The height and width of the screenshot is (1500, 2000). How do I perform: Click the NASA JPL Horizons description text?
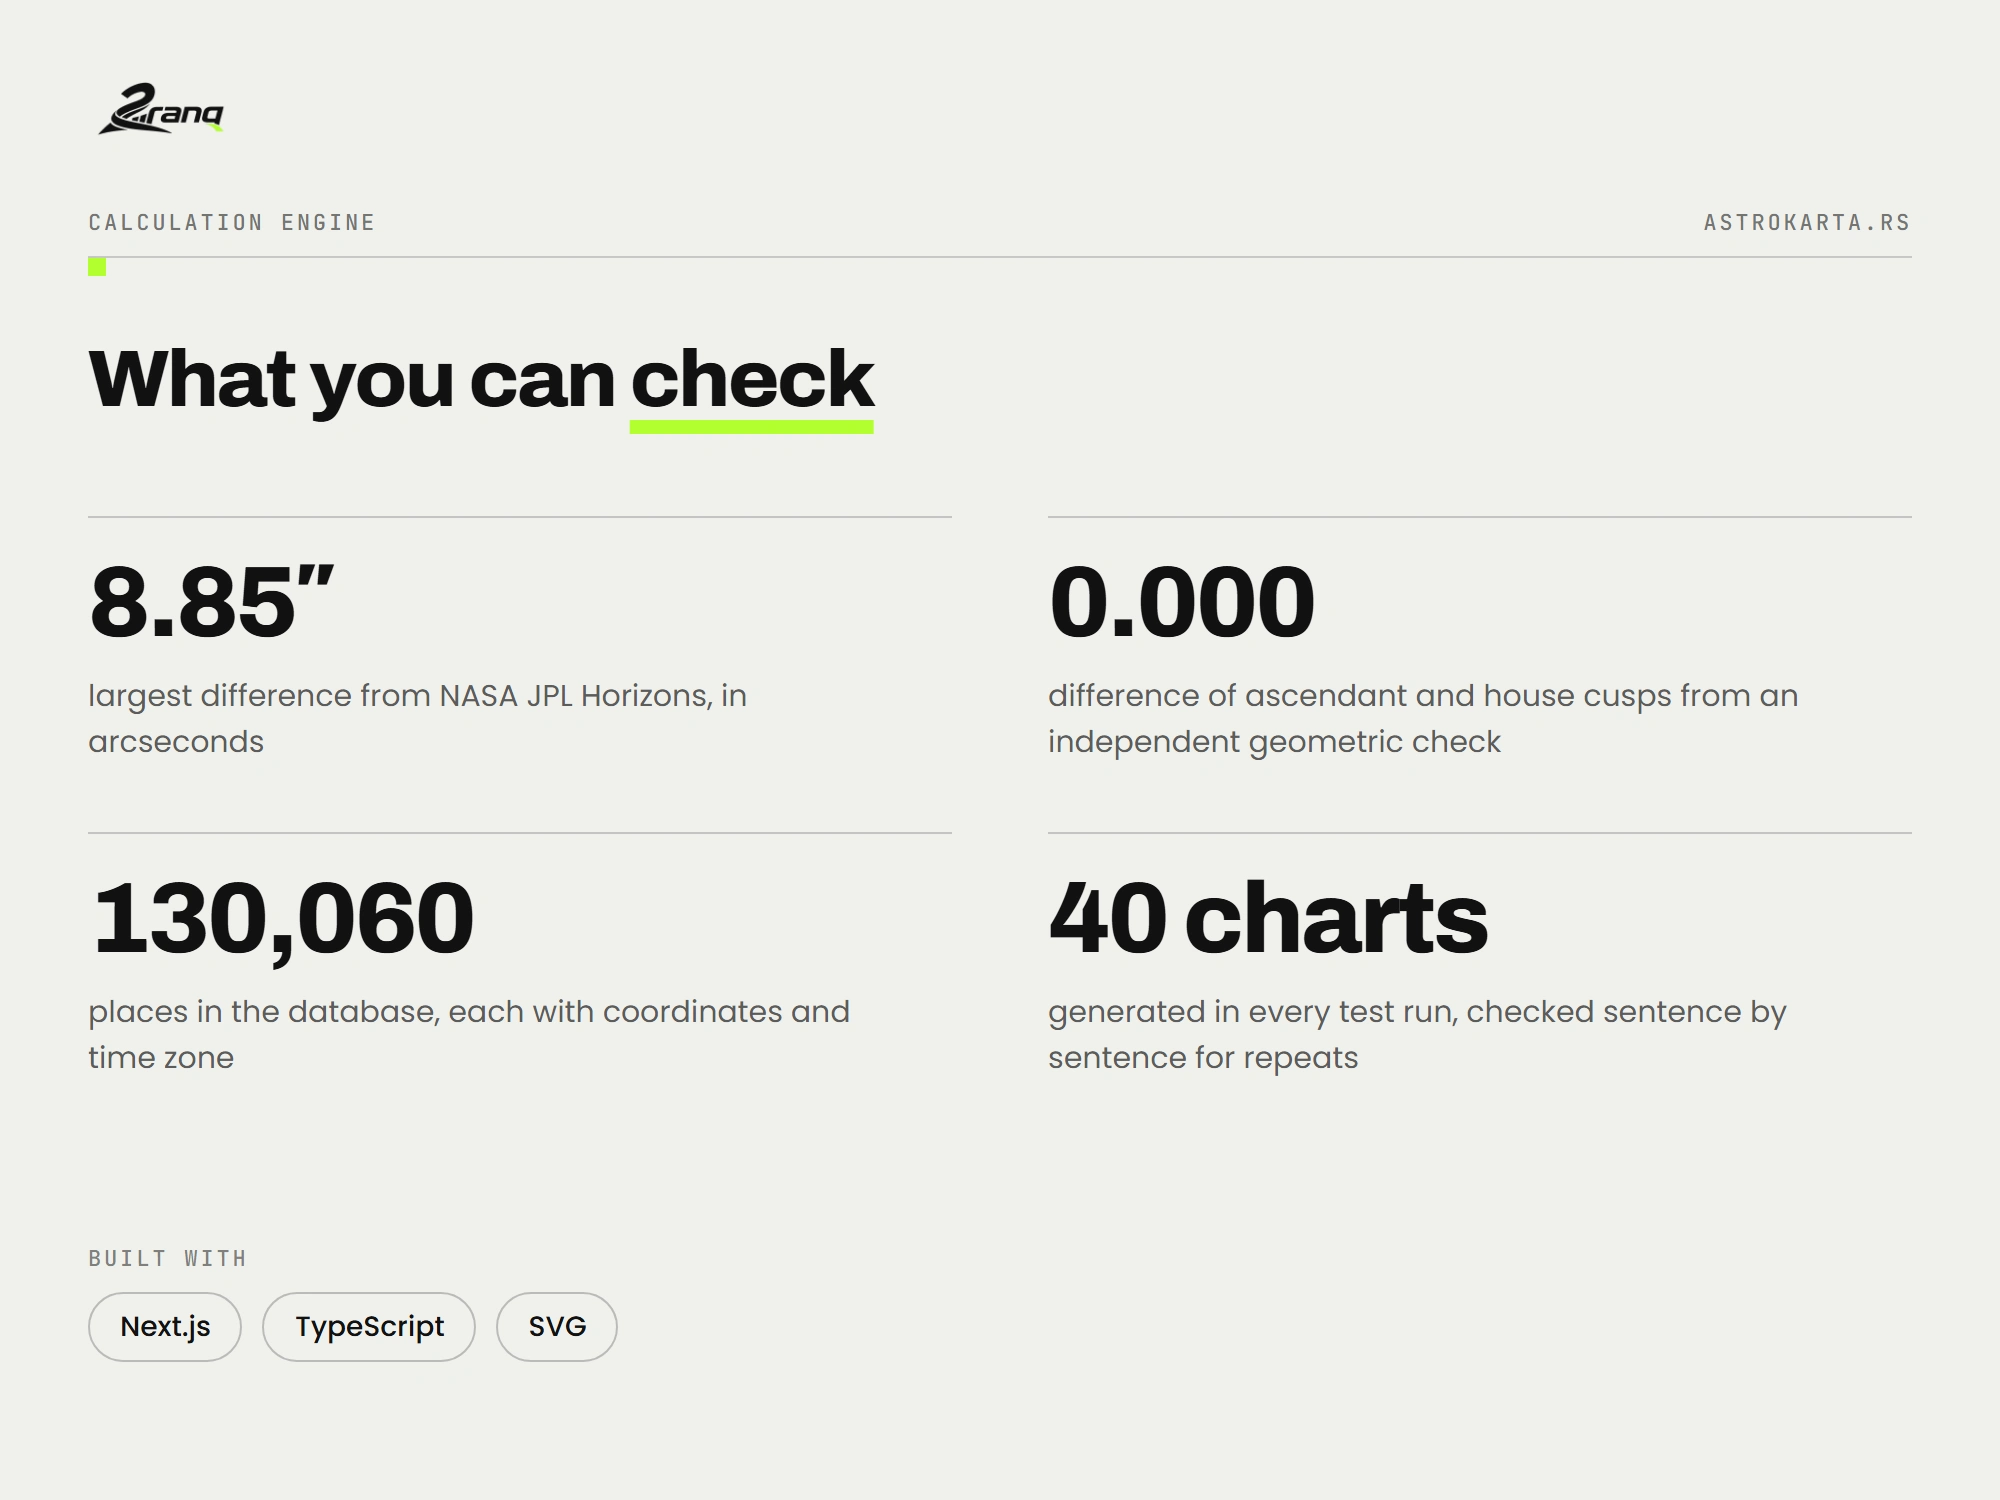418,718
